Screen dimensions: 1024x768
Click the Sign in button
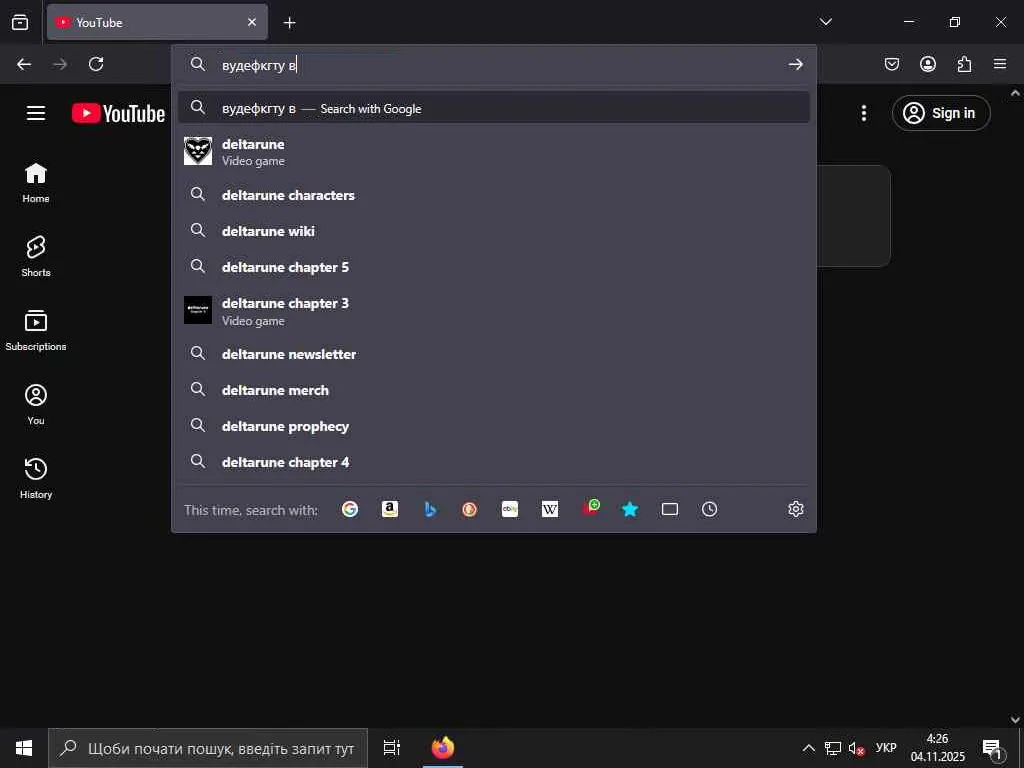pos(941,113)
